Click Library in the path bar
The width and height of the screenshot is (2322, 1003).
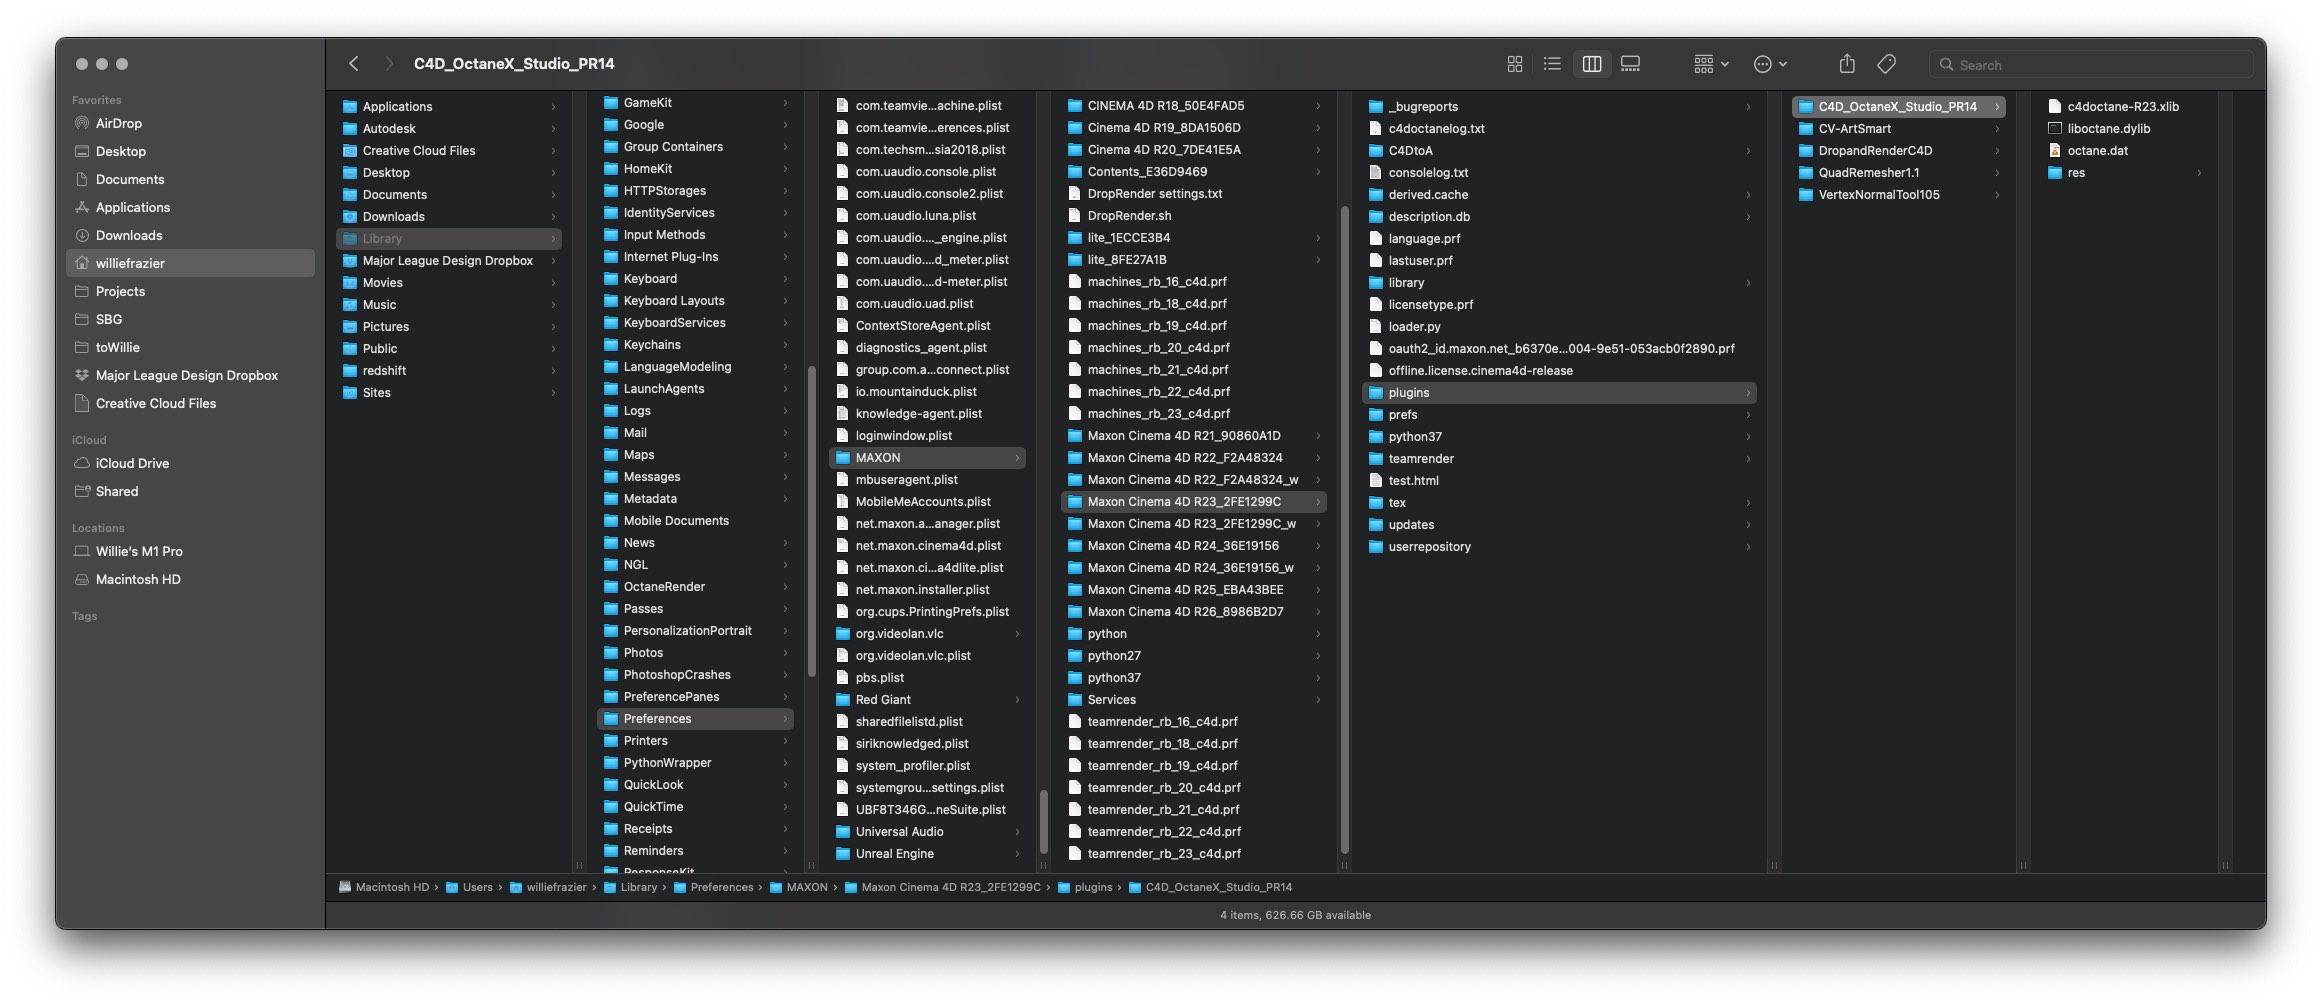pos(630,887)
